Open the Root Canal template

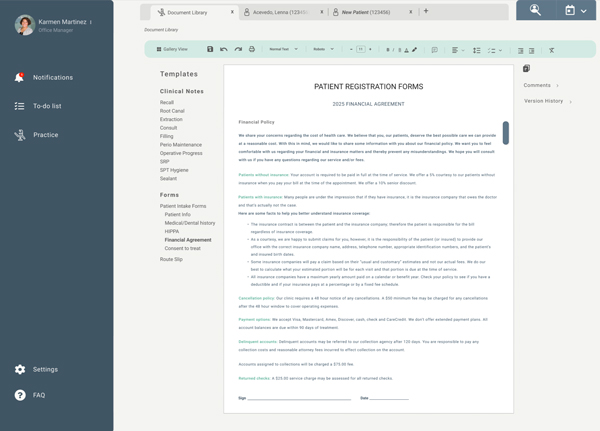(172, 111)
